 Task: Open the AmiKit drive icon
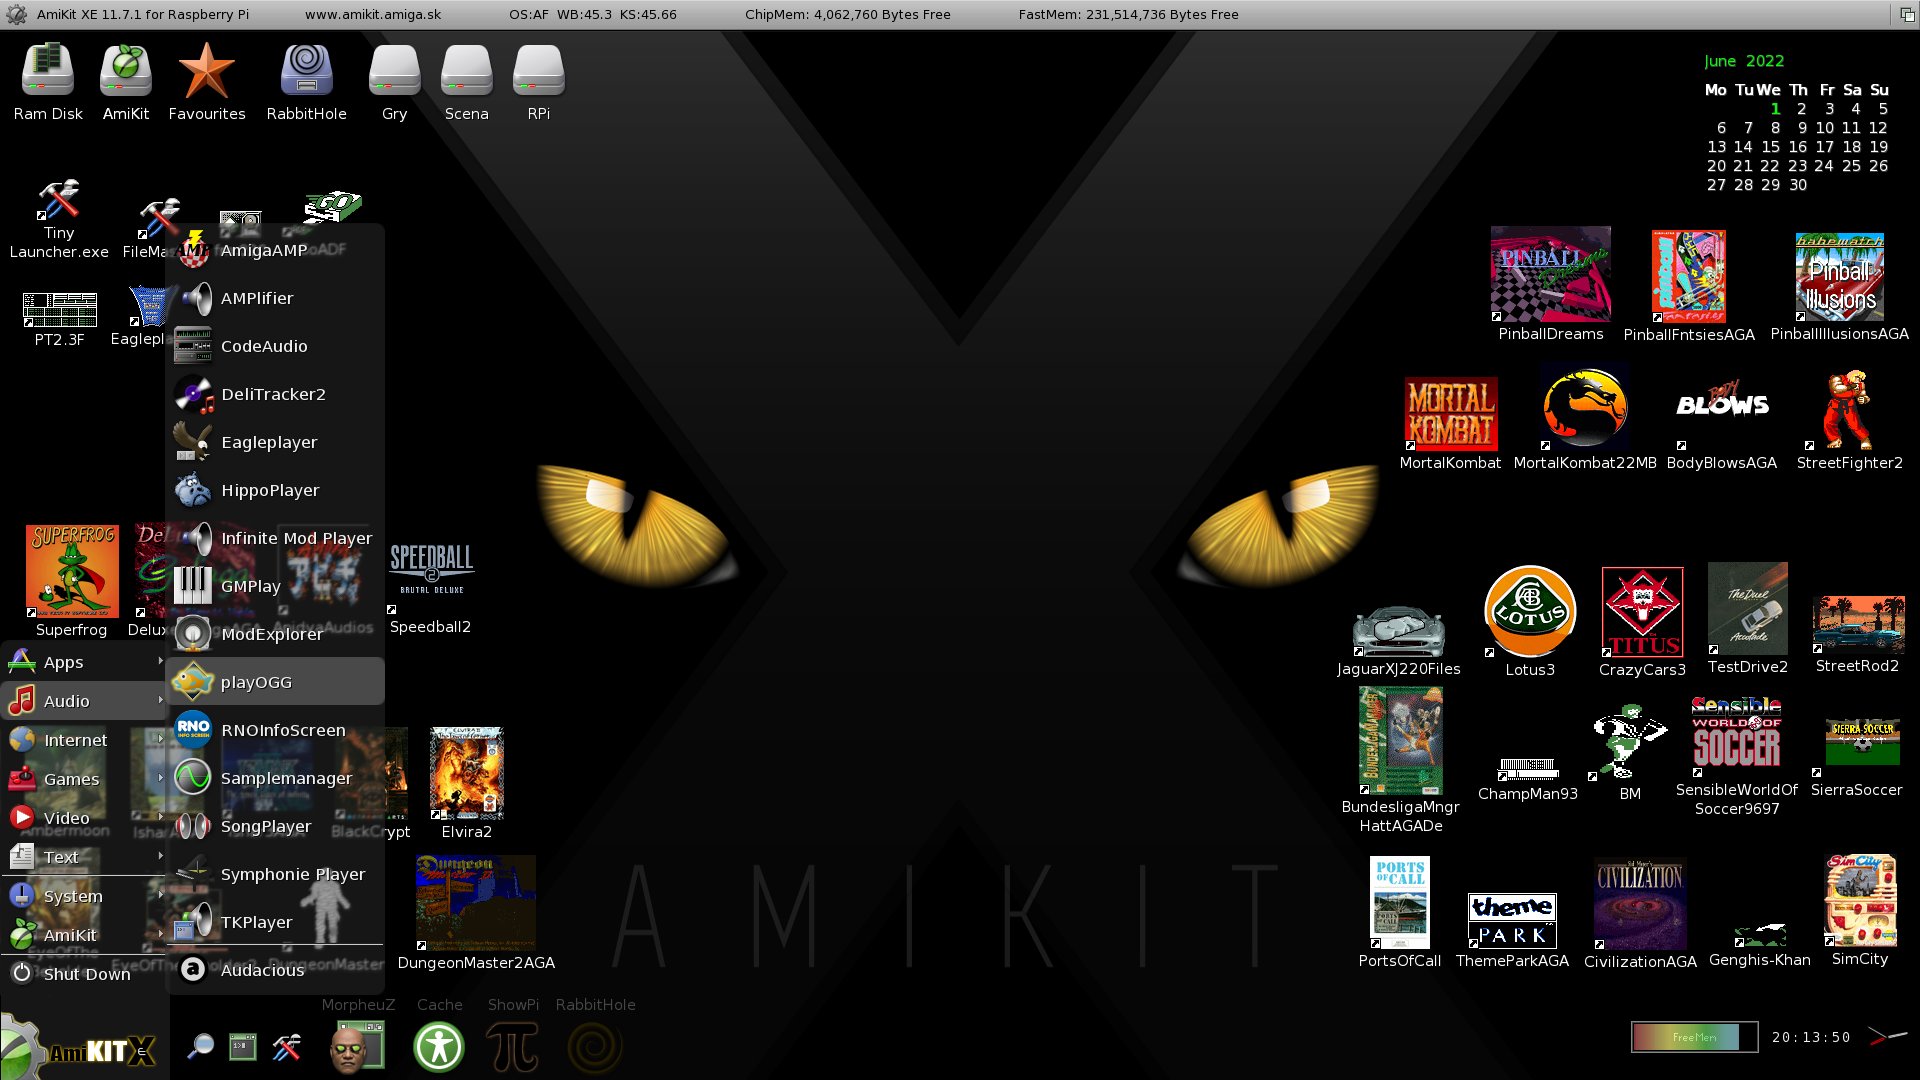(x=126, y=71)
